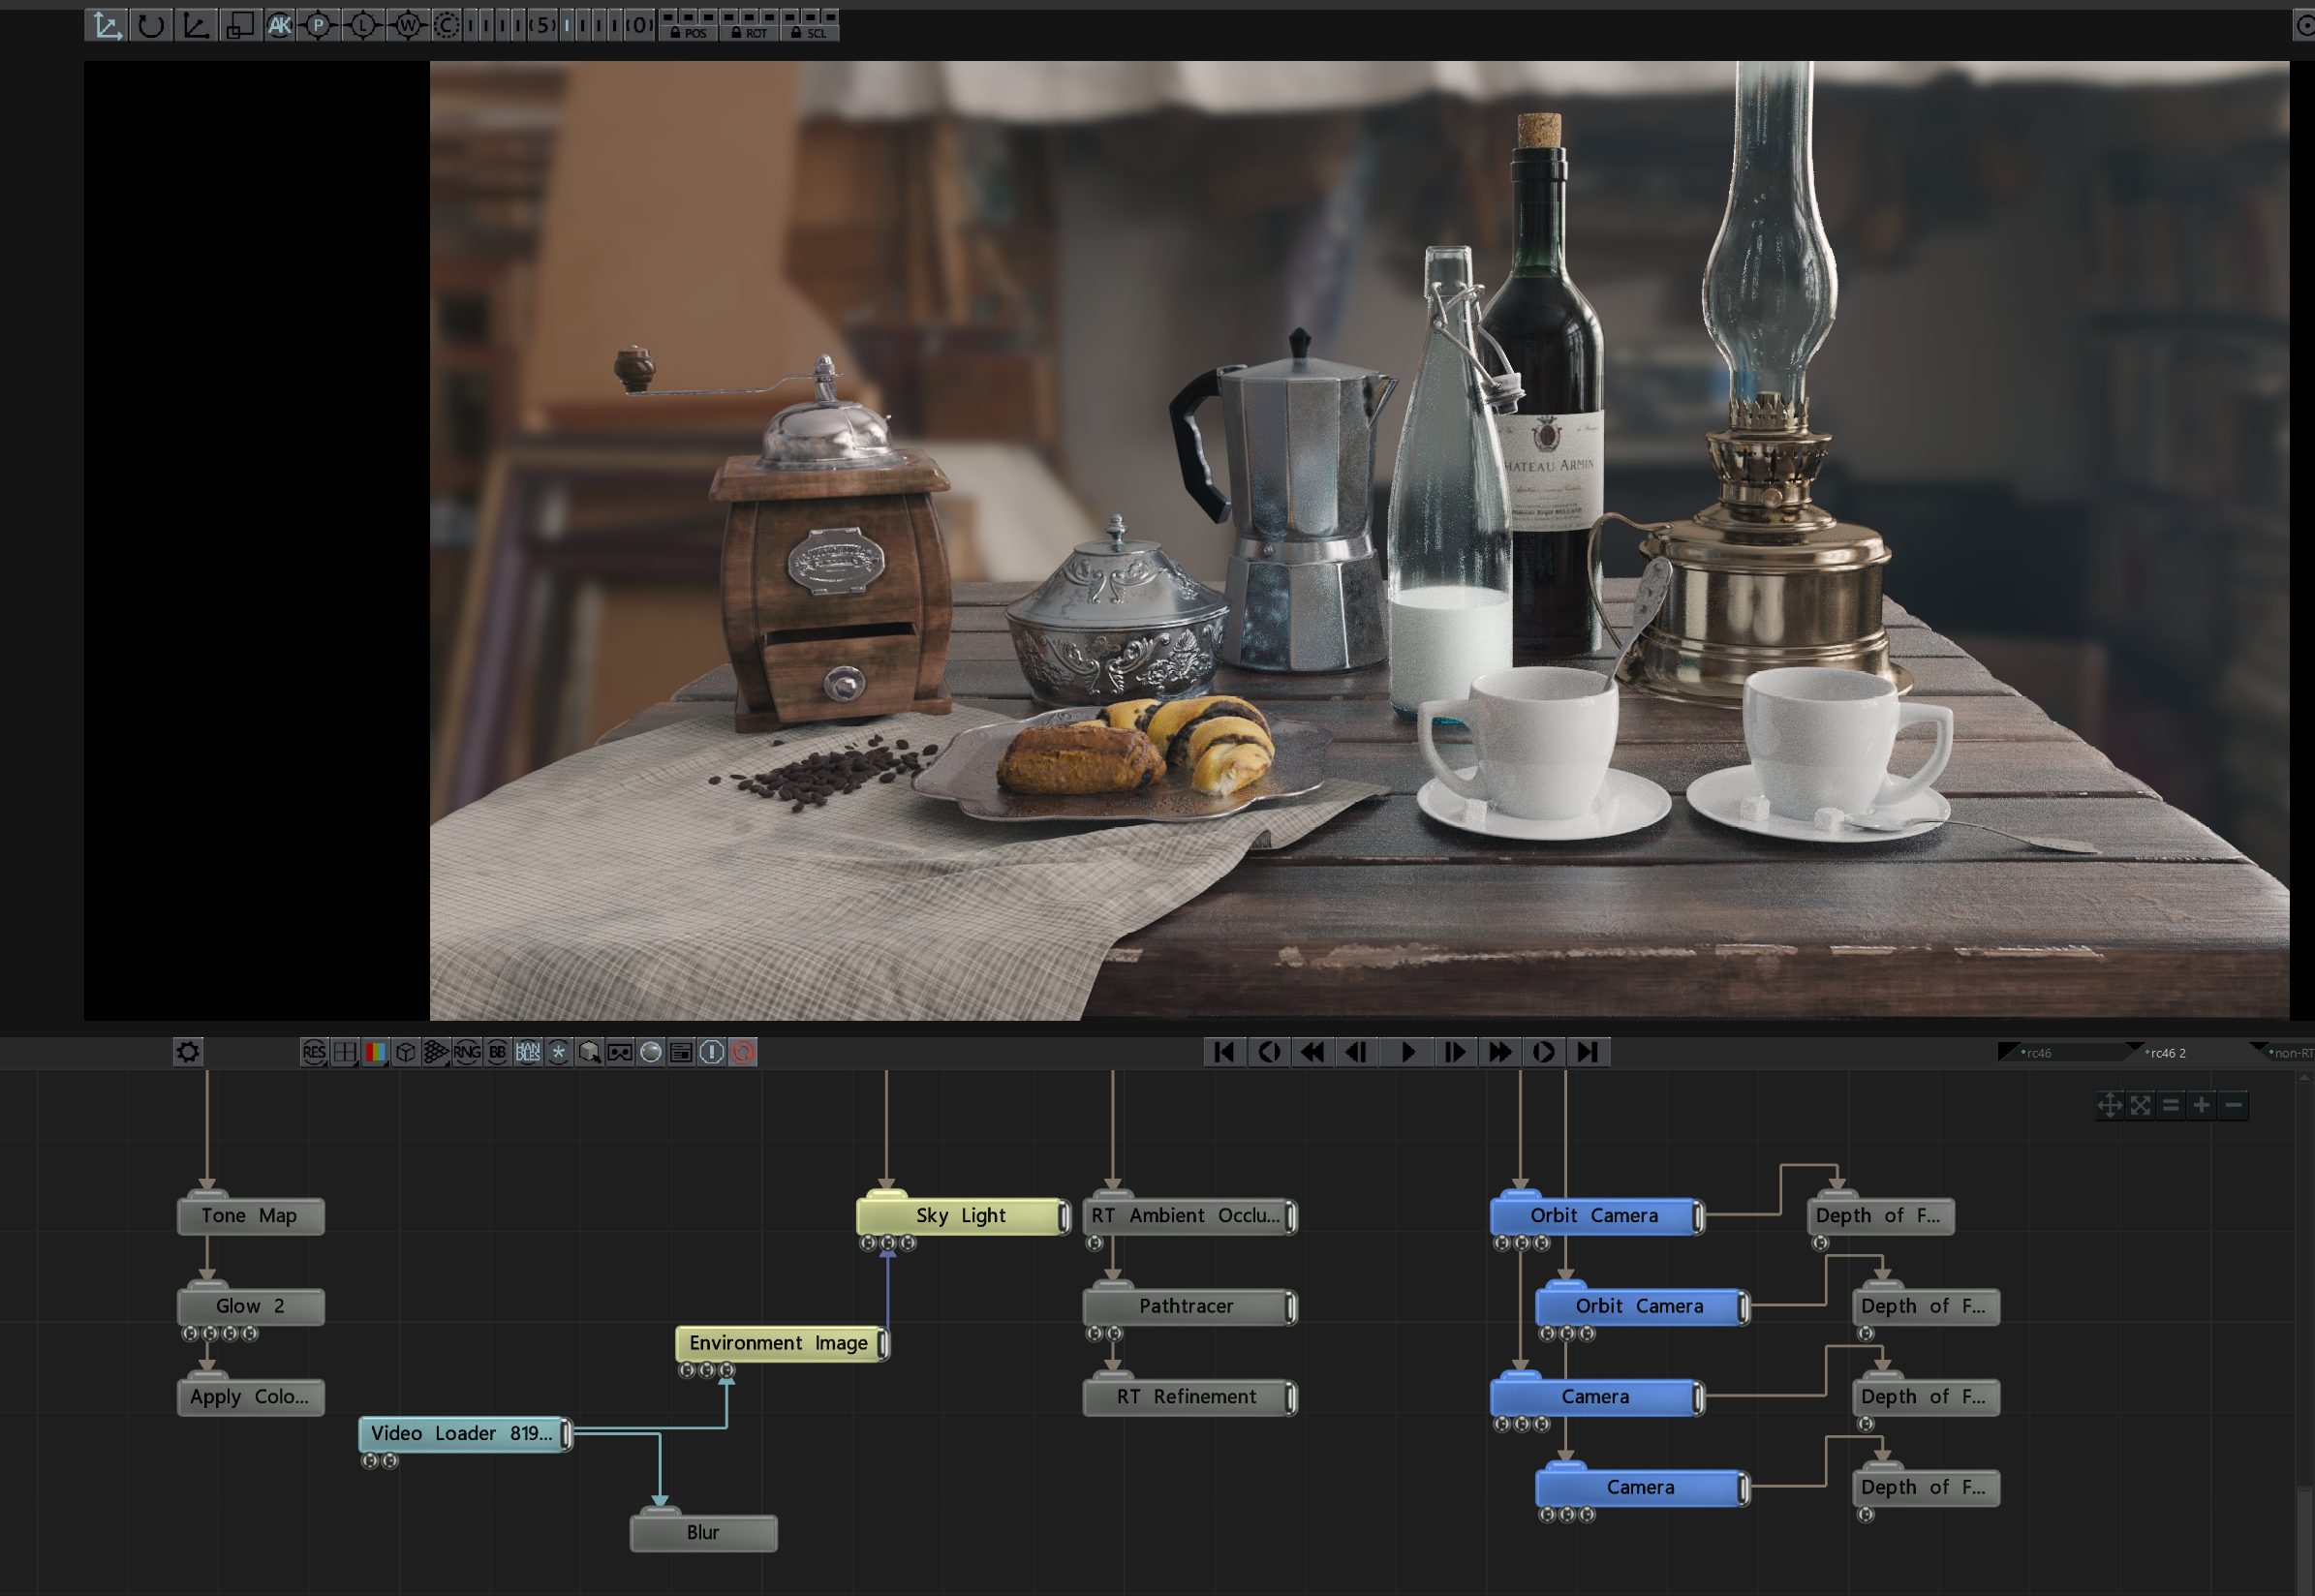2315x1596 pixels.
Task: Open the color channels RGB dropdown
Action: pyautogui.click(x=375, y=1052)
